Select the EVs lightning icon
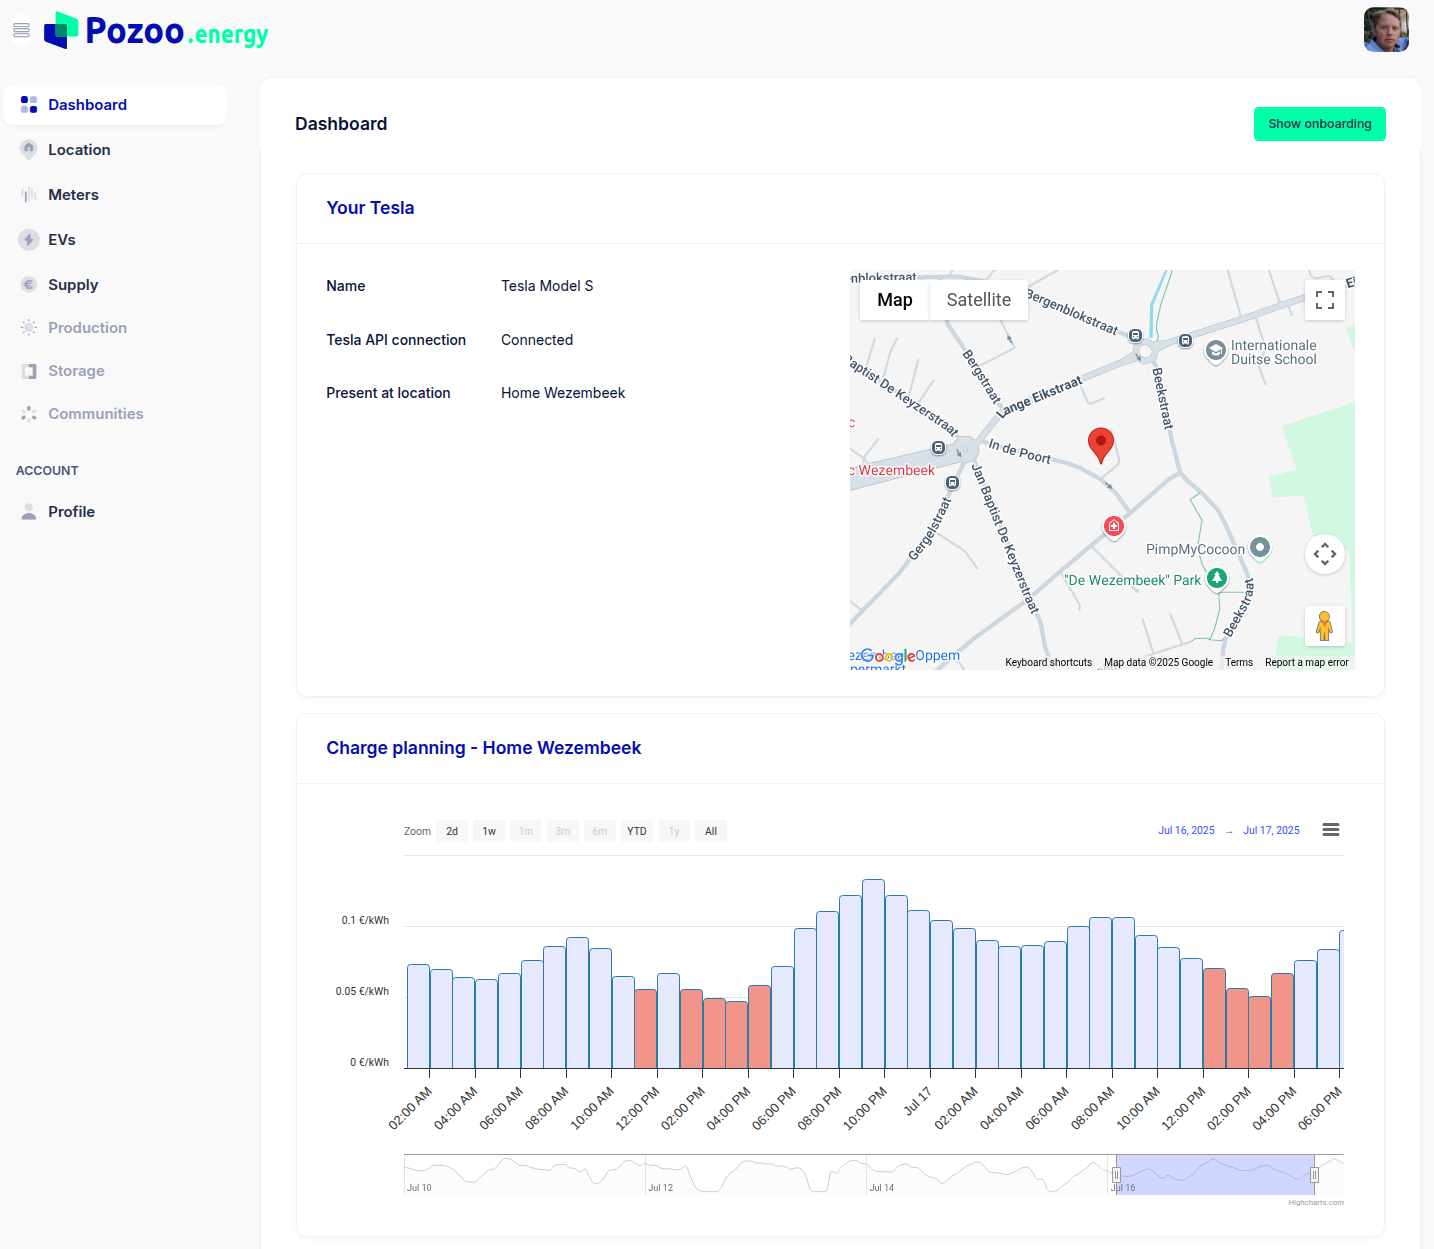Viewport: 1434px width, 1249px height. (28, 239)
